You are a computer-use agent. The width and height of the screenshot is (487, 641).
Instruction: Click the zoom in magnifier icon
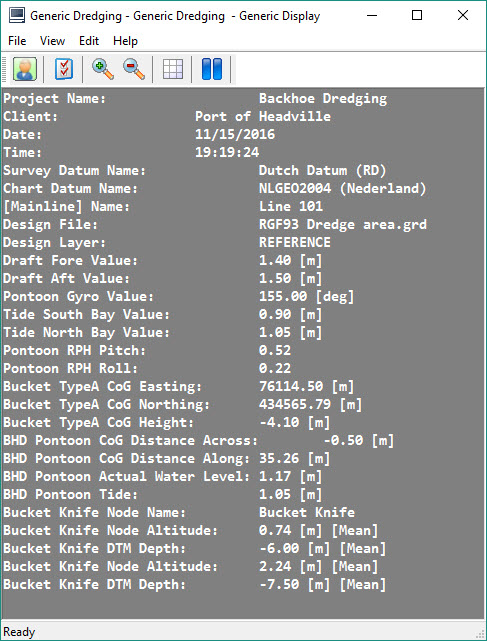tap(102, 69)
